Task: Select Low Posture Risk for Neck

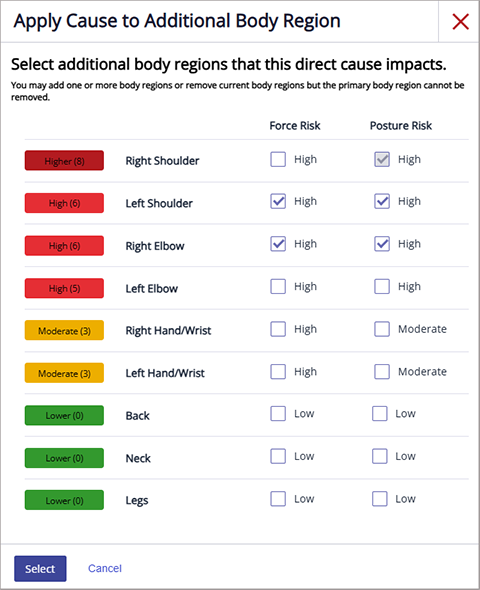Action: pyautogui.click(x=380, y=456)
